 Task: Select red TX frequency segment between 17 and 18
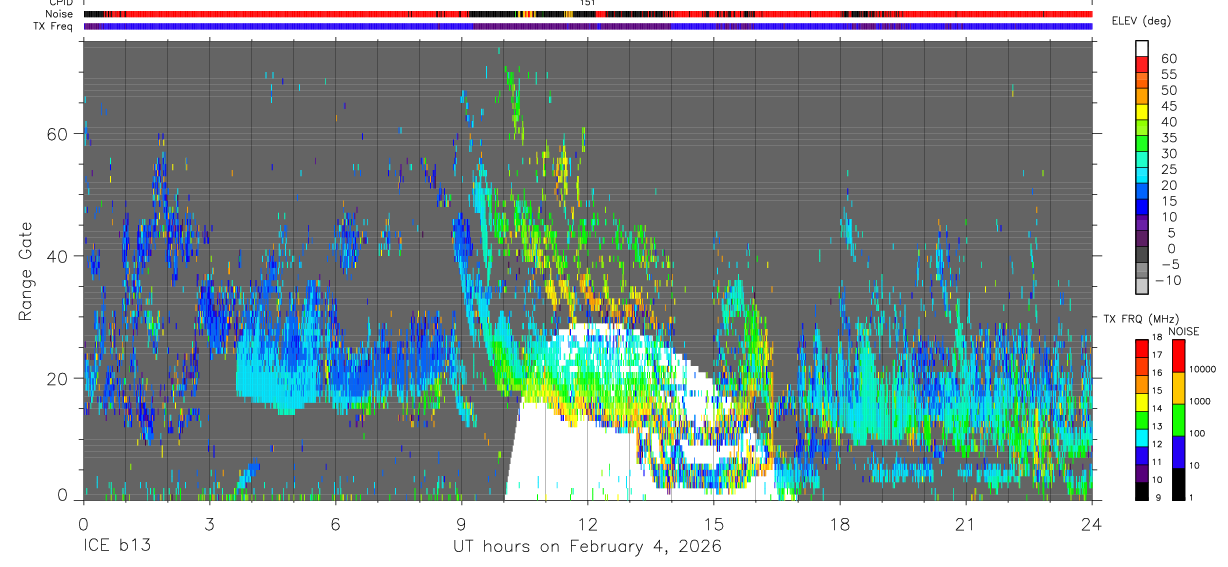click(x=1142, y=348)
